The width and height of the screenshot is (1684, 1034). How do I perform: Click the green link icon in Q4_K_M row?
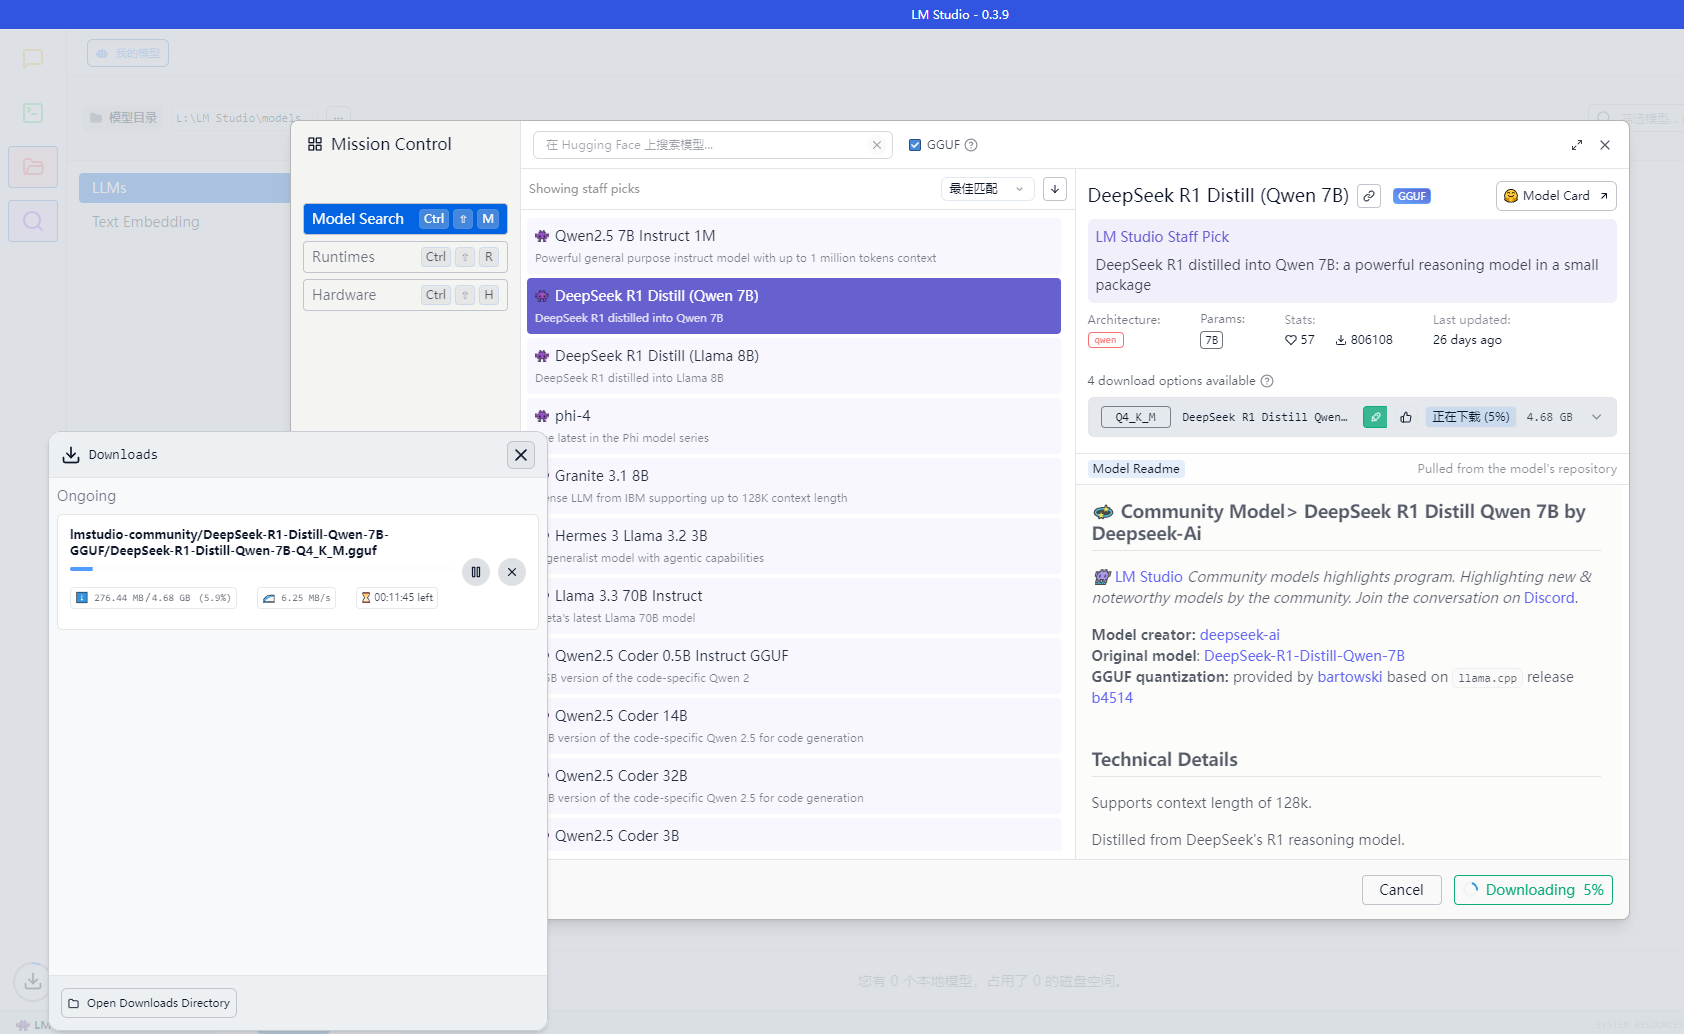[1375, 417]
